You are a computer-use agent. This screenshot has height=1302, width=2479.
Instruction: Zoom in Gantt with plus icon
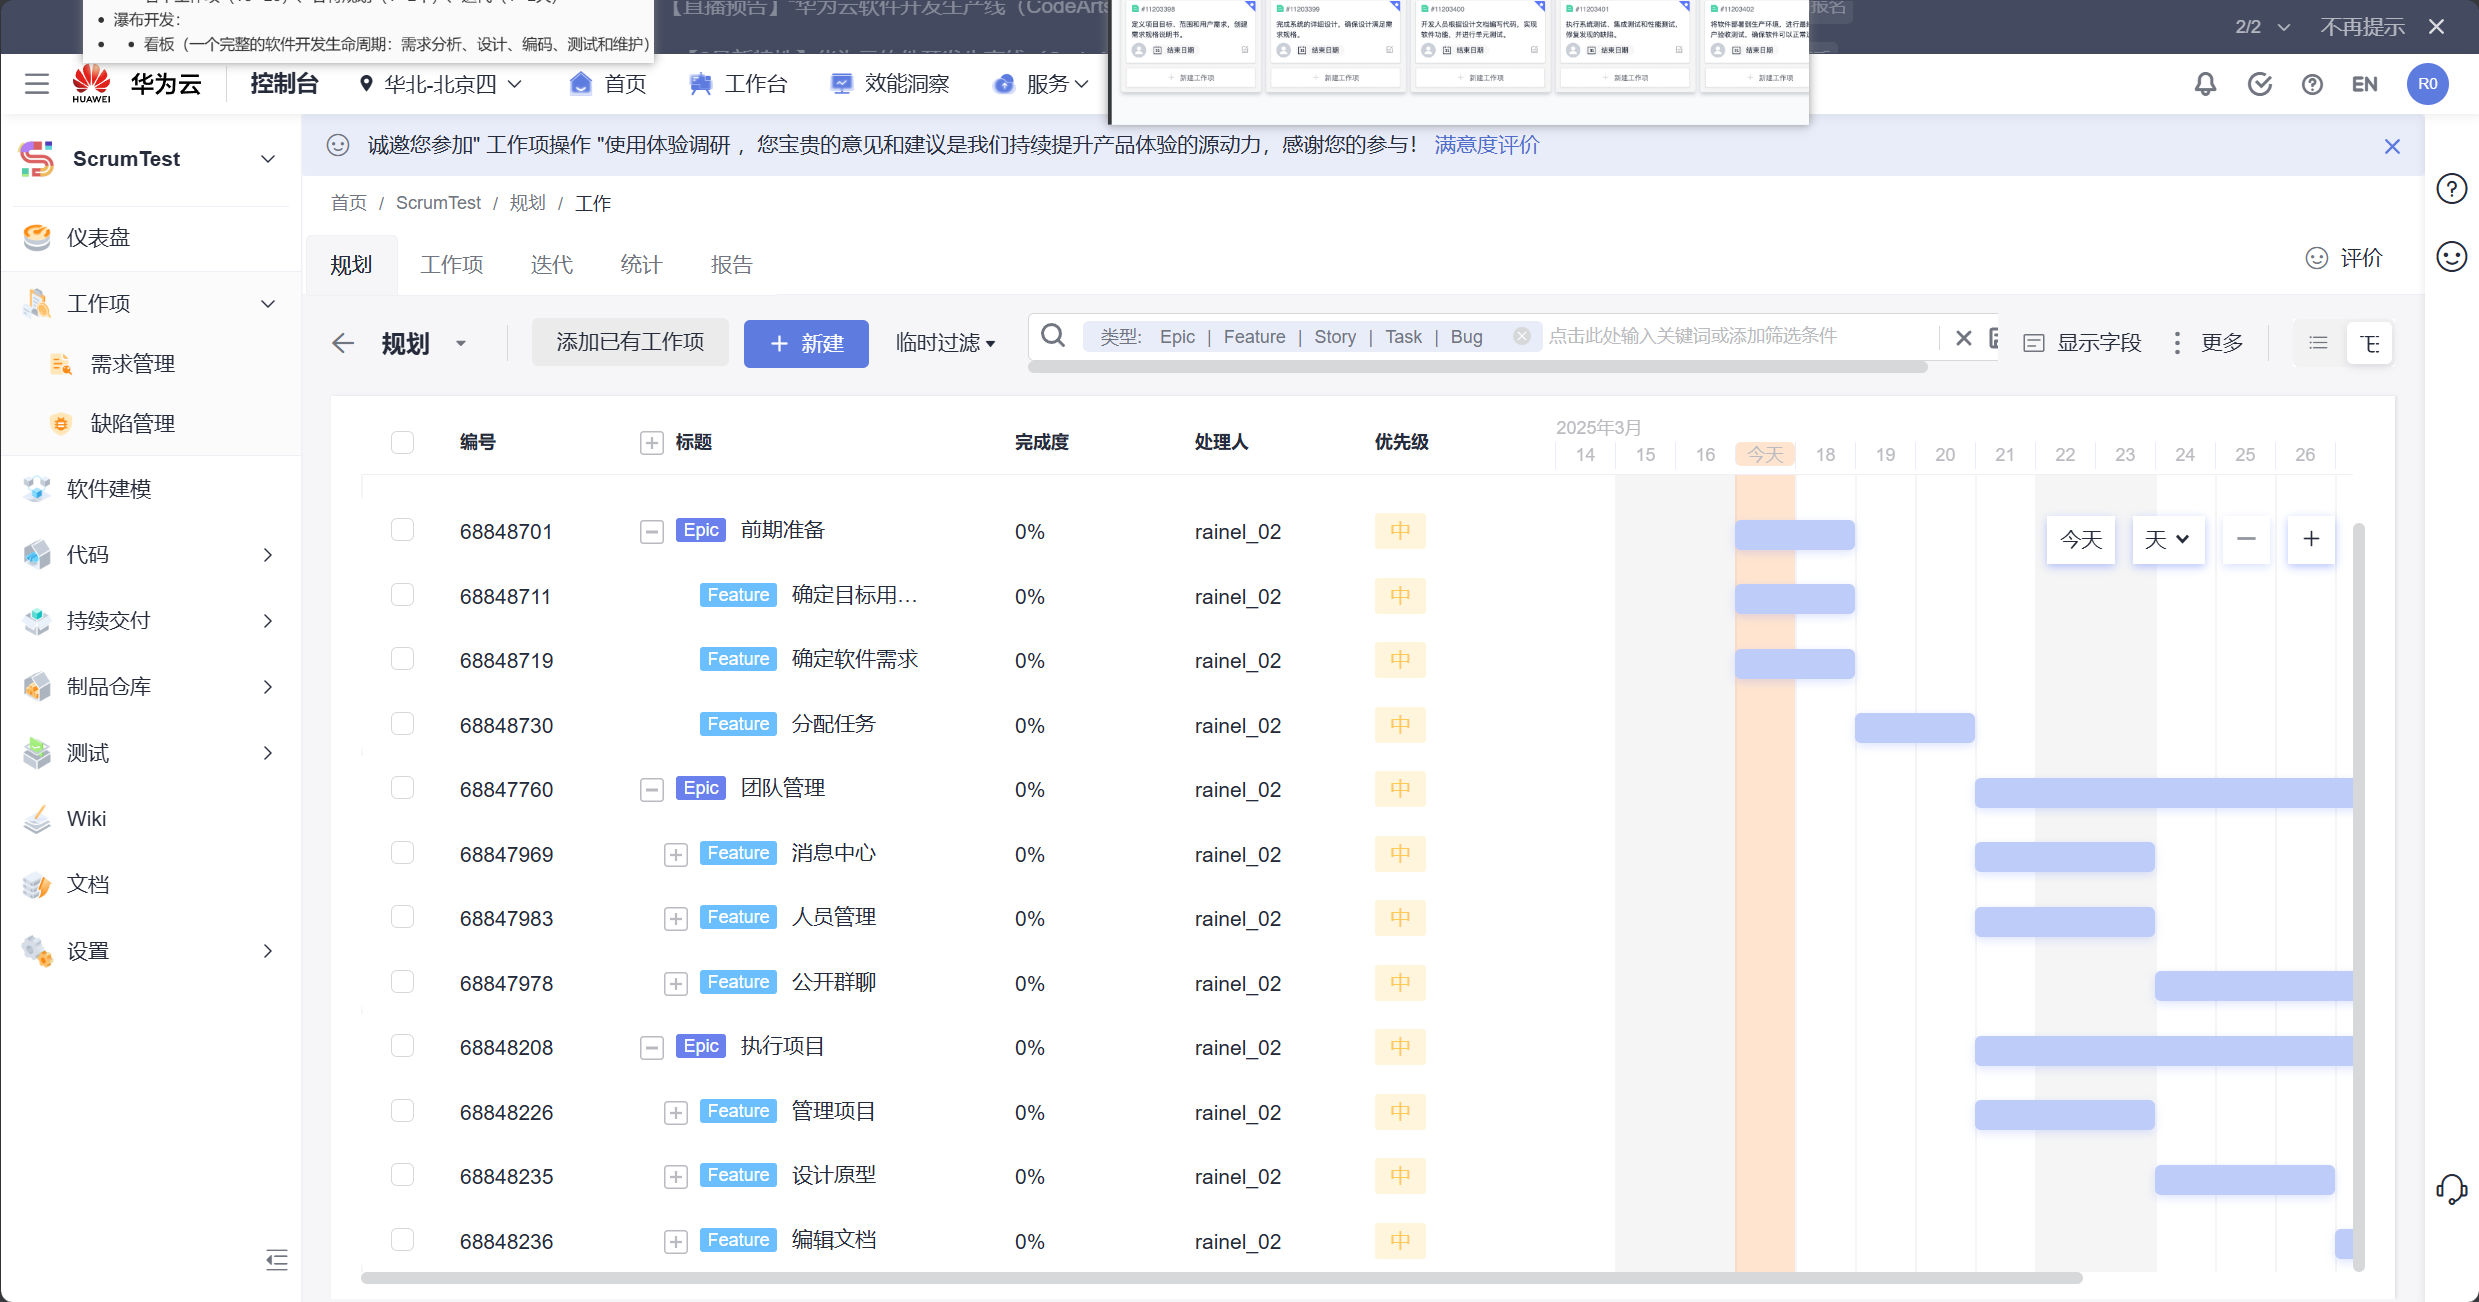[2311, 540]
